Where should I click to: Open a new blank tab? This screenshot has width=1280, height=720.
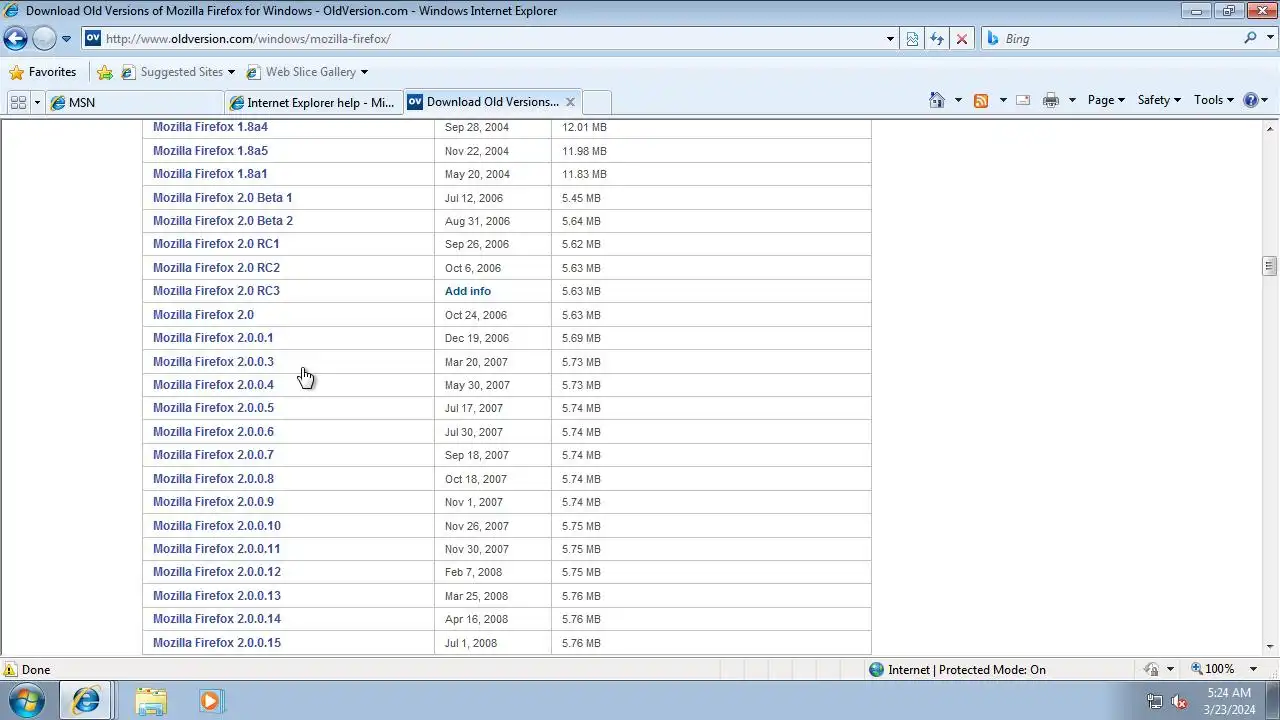[x=597, y=102]
